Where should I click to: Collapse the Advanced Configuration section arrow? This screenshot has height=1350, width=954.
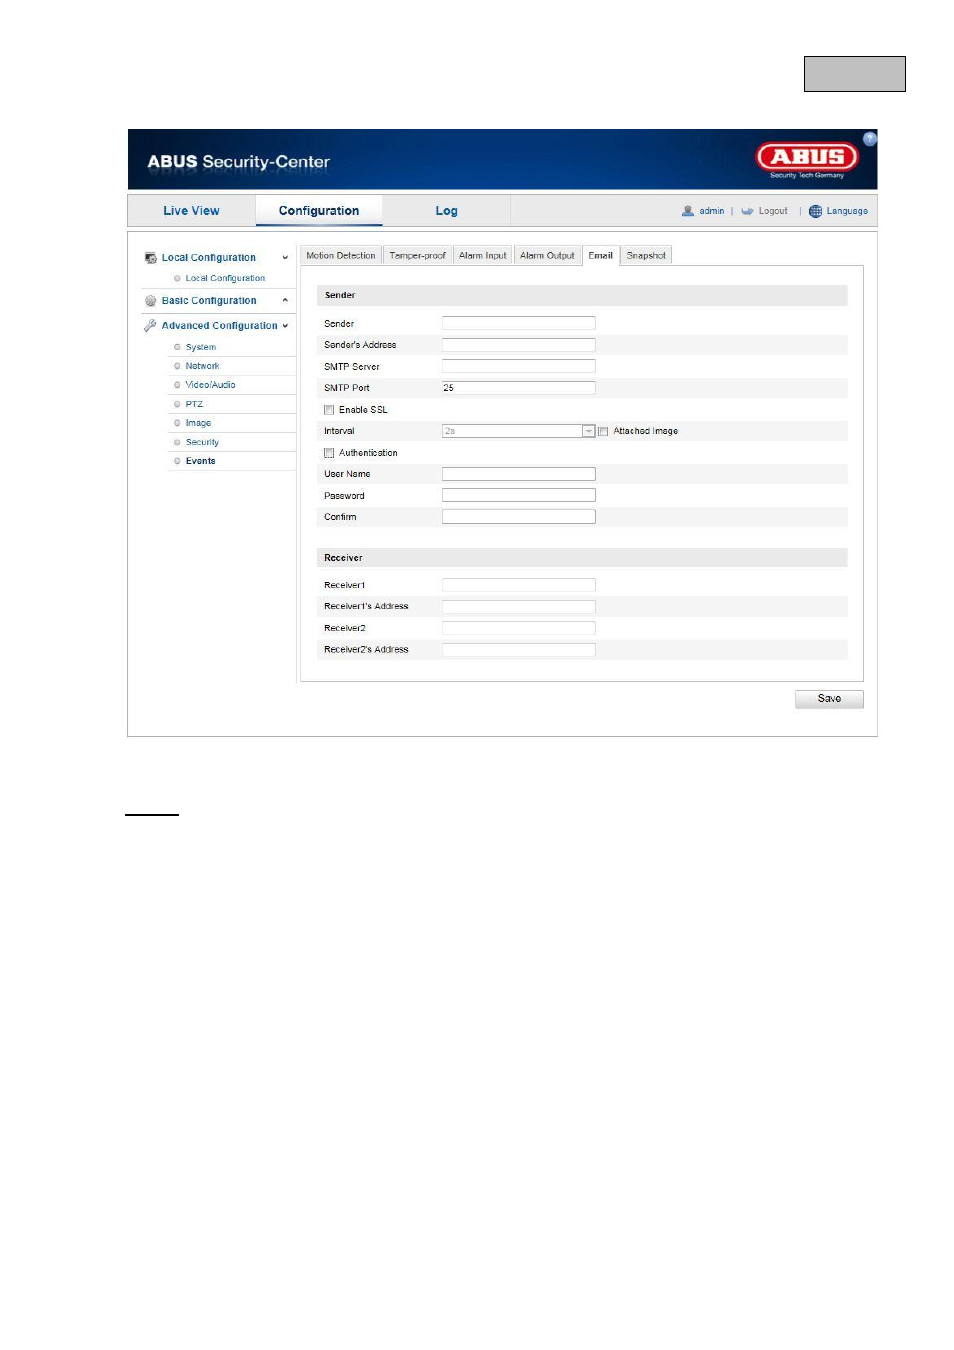click(285, 326)
